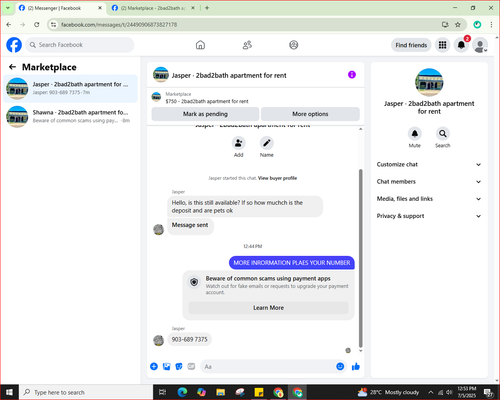Viewport: 500px width, 400px height.
Task: View site information icon in address bar
Action: 53,25
